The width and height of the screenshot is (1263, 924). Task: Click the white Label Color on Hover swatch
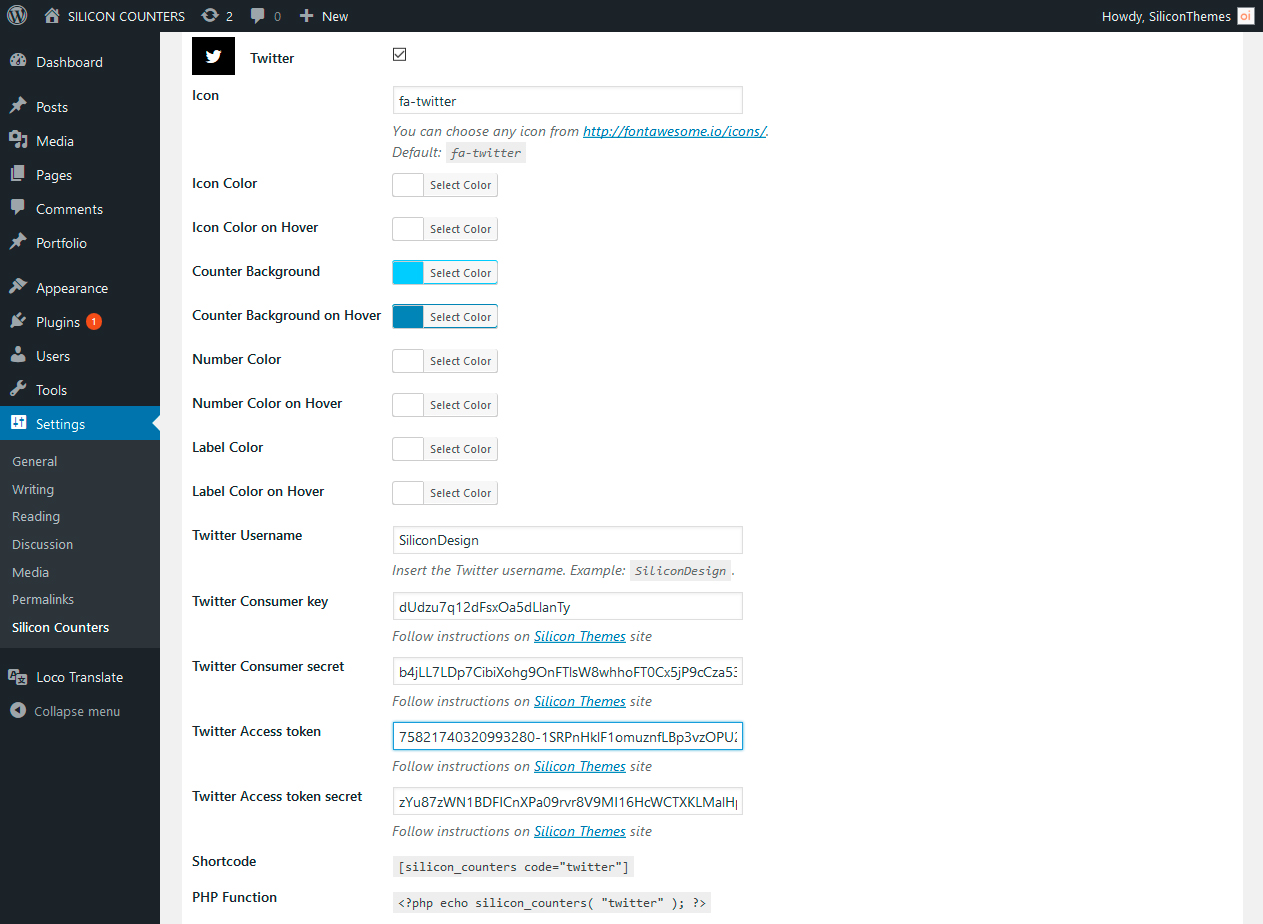[408, 493]
